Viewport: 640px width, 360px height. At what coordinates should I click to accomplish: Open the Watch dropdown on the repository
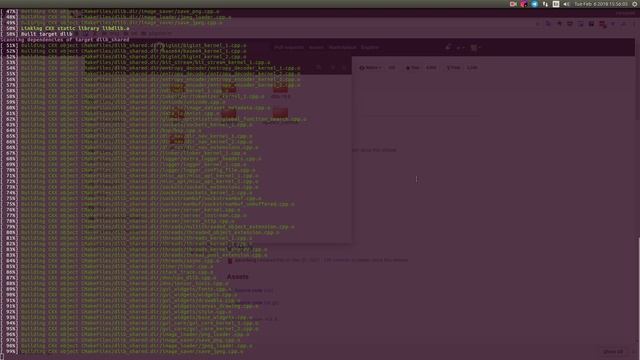[371, 68]
